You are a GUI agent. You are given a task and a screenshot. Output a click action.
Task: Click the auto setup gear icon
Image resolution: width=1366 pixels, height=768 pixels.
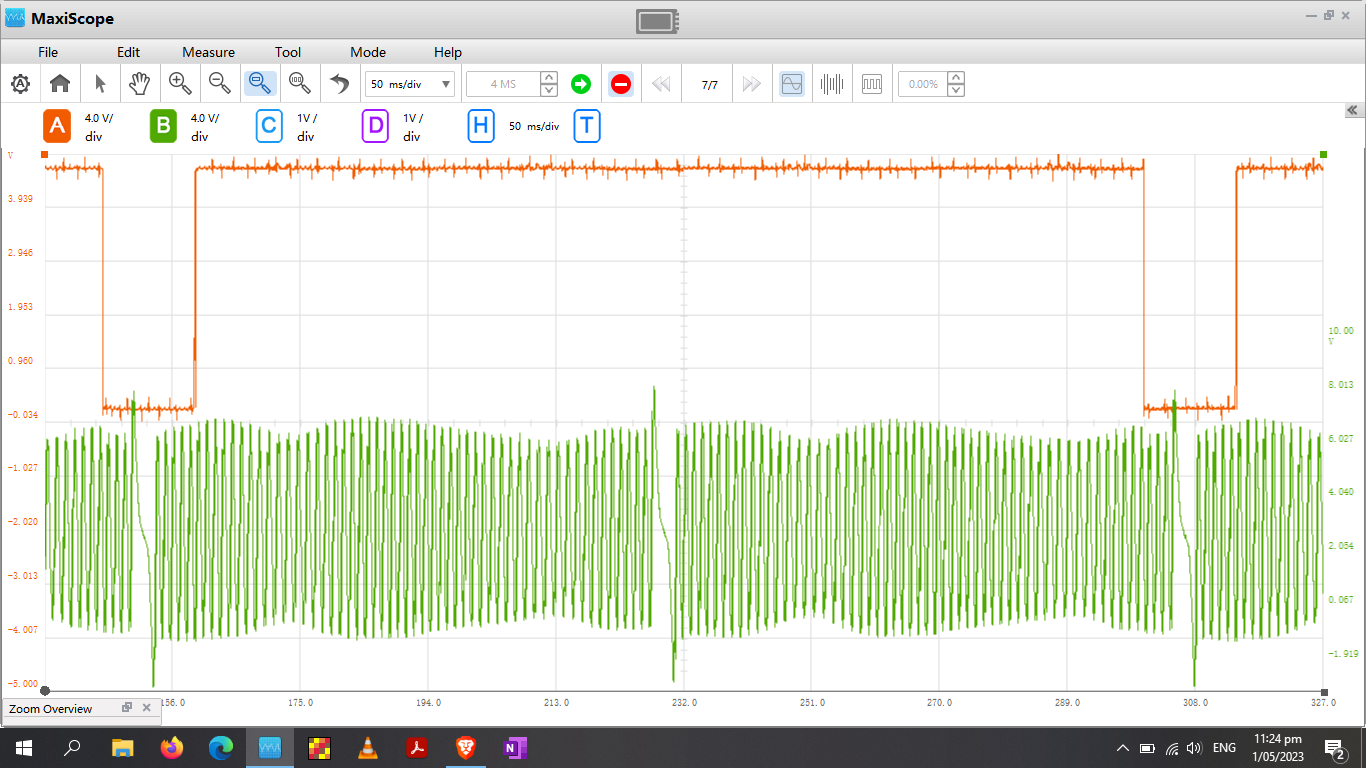[20, 84]
